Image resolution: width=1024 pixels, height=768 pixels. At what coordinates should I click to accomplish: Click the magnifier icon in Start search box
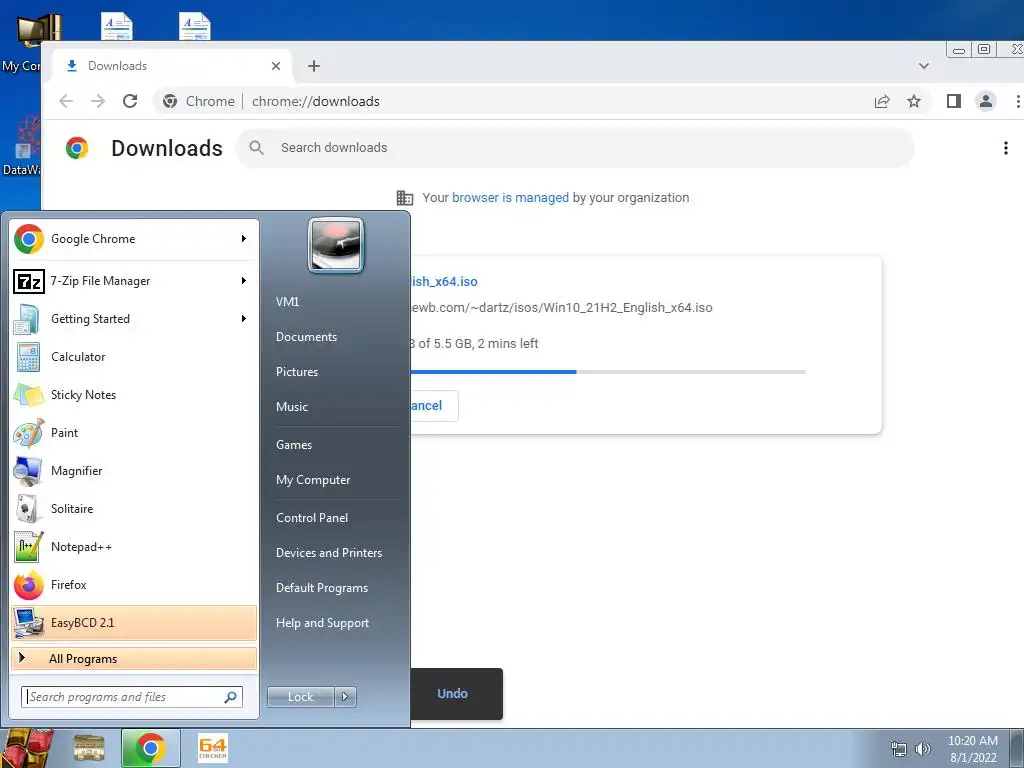tap(231, 697)
